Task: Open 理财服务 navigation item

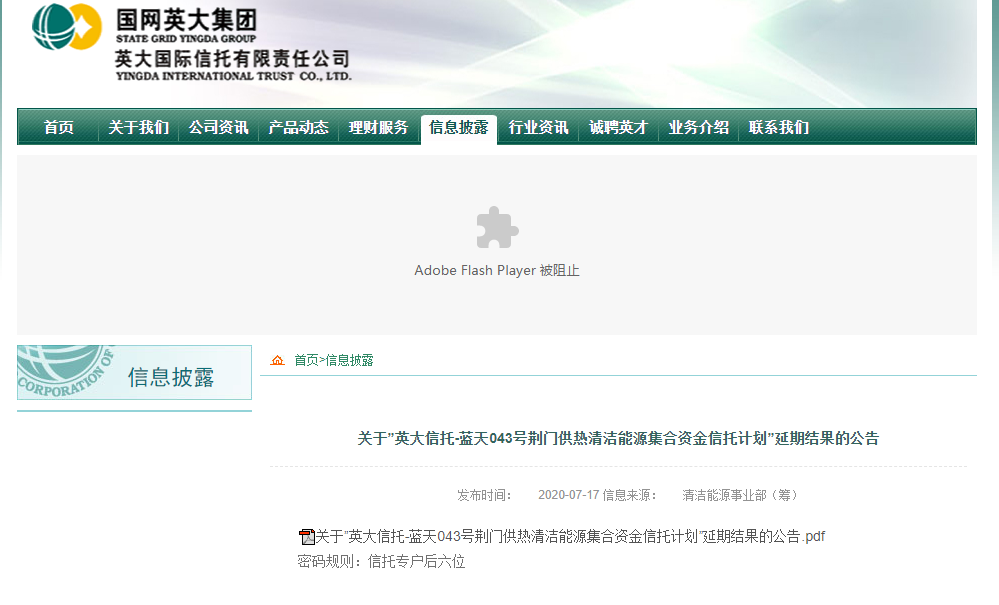Action: point(378,127)
